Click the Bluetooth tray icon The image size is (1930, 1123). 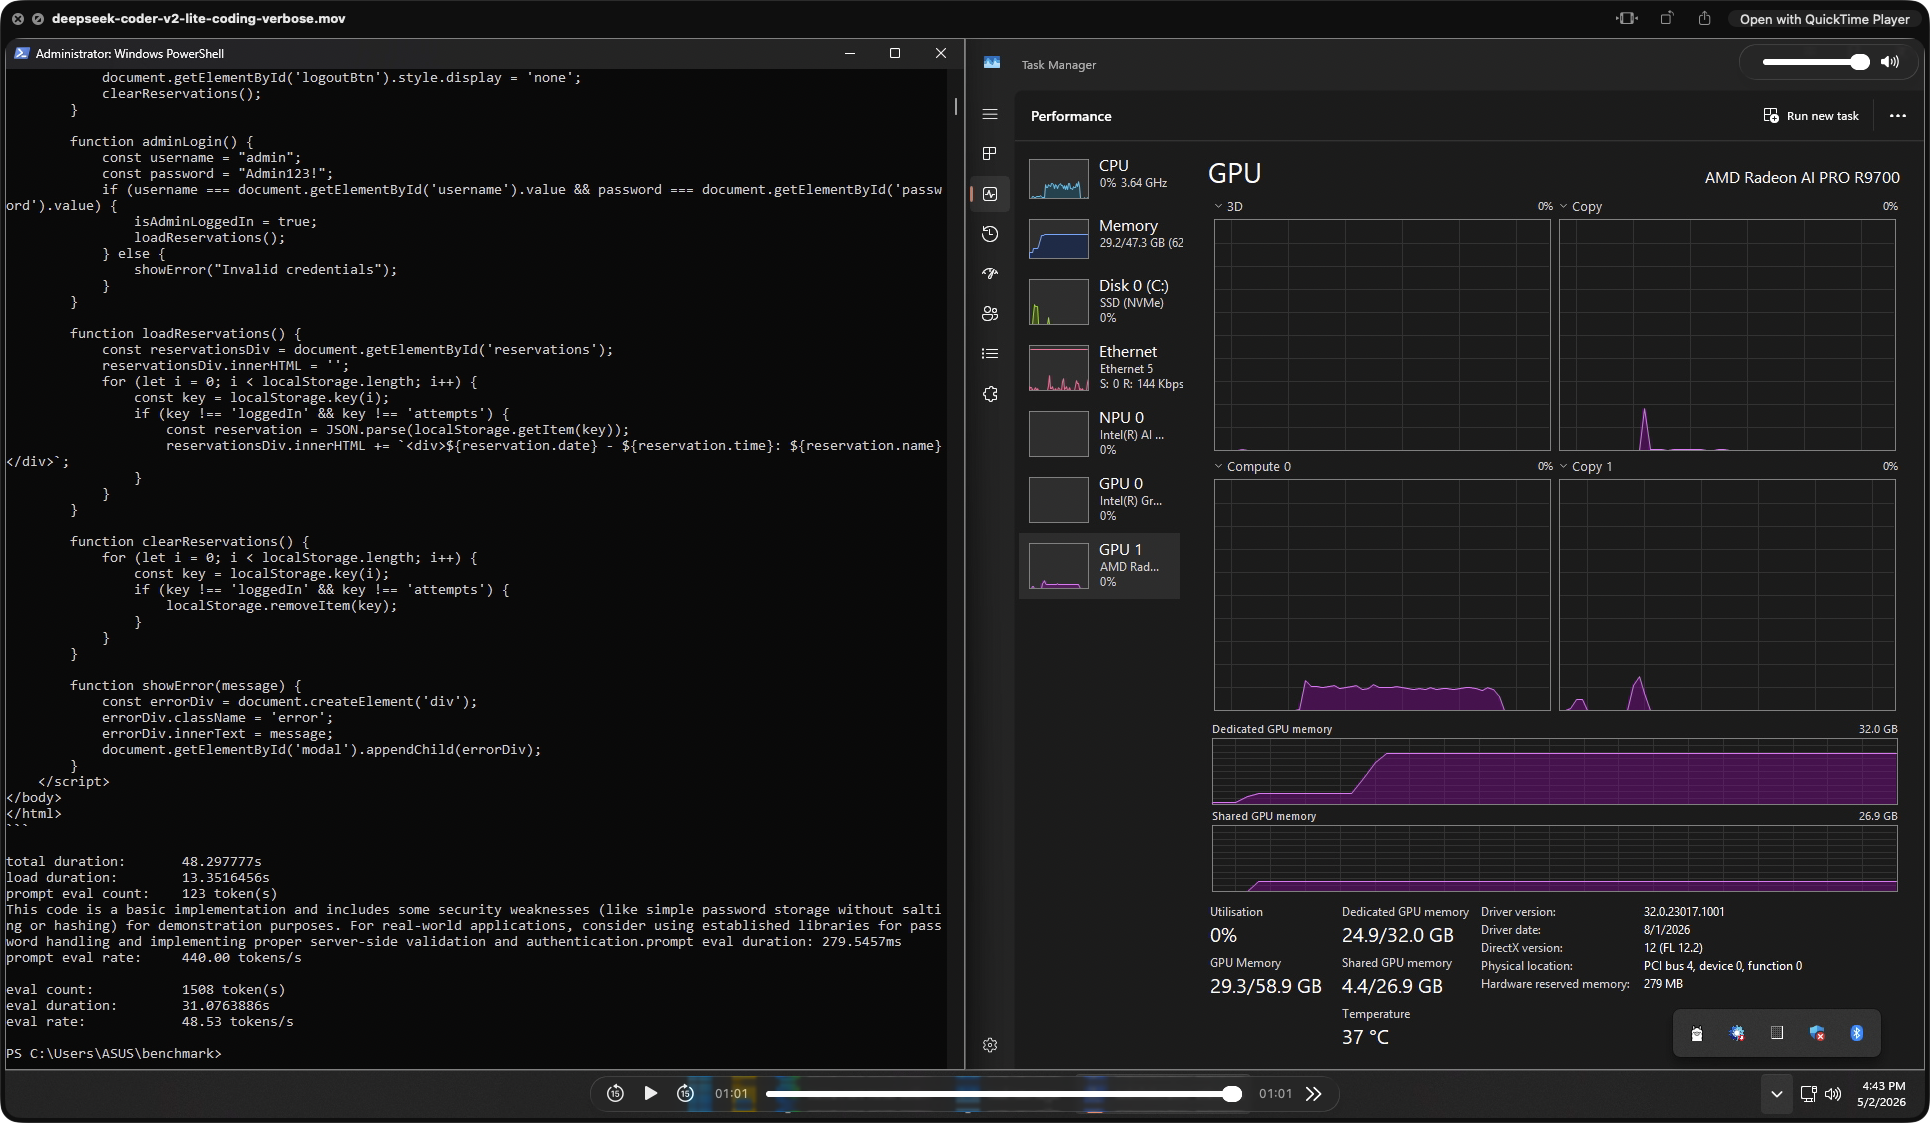1856,1033
